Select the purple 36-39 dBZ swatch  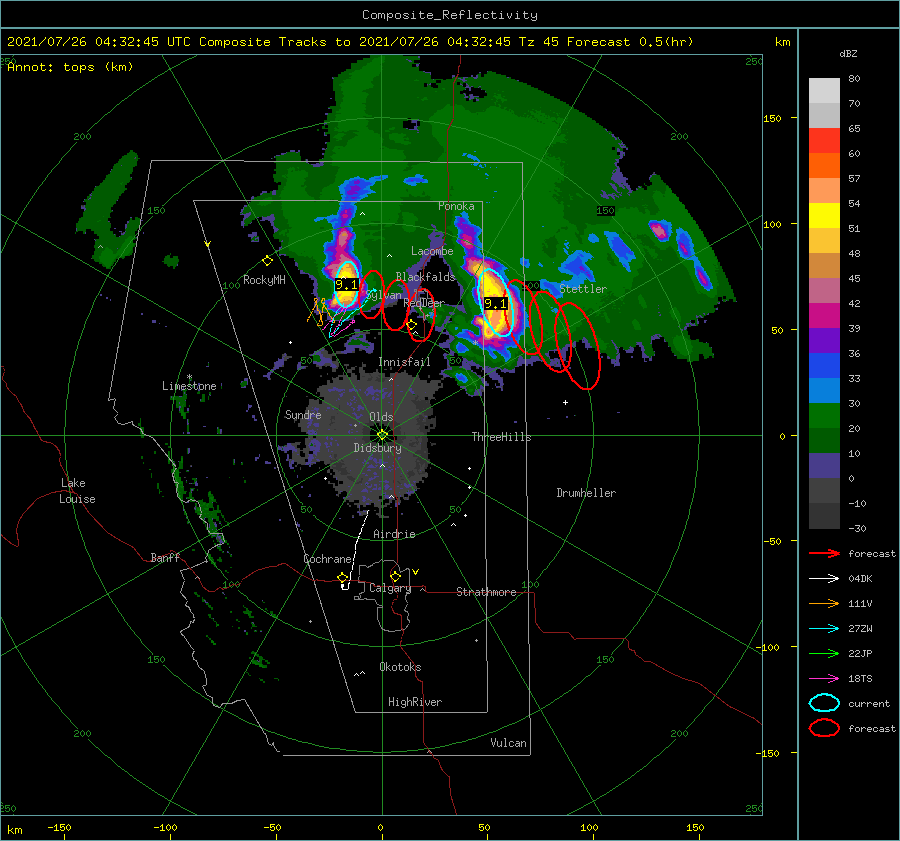[824, 341]
